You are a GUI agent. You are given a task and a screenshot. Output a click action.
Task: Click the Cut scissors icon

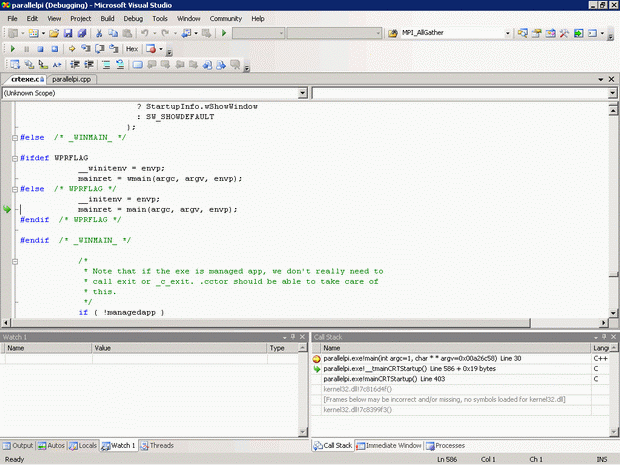pos(99,33)
